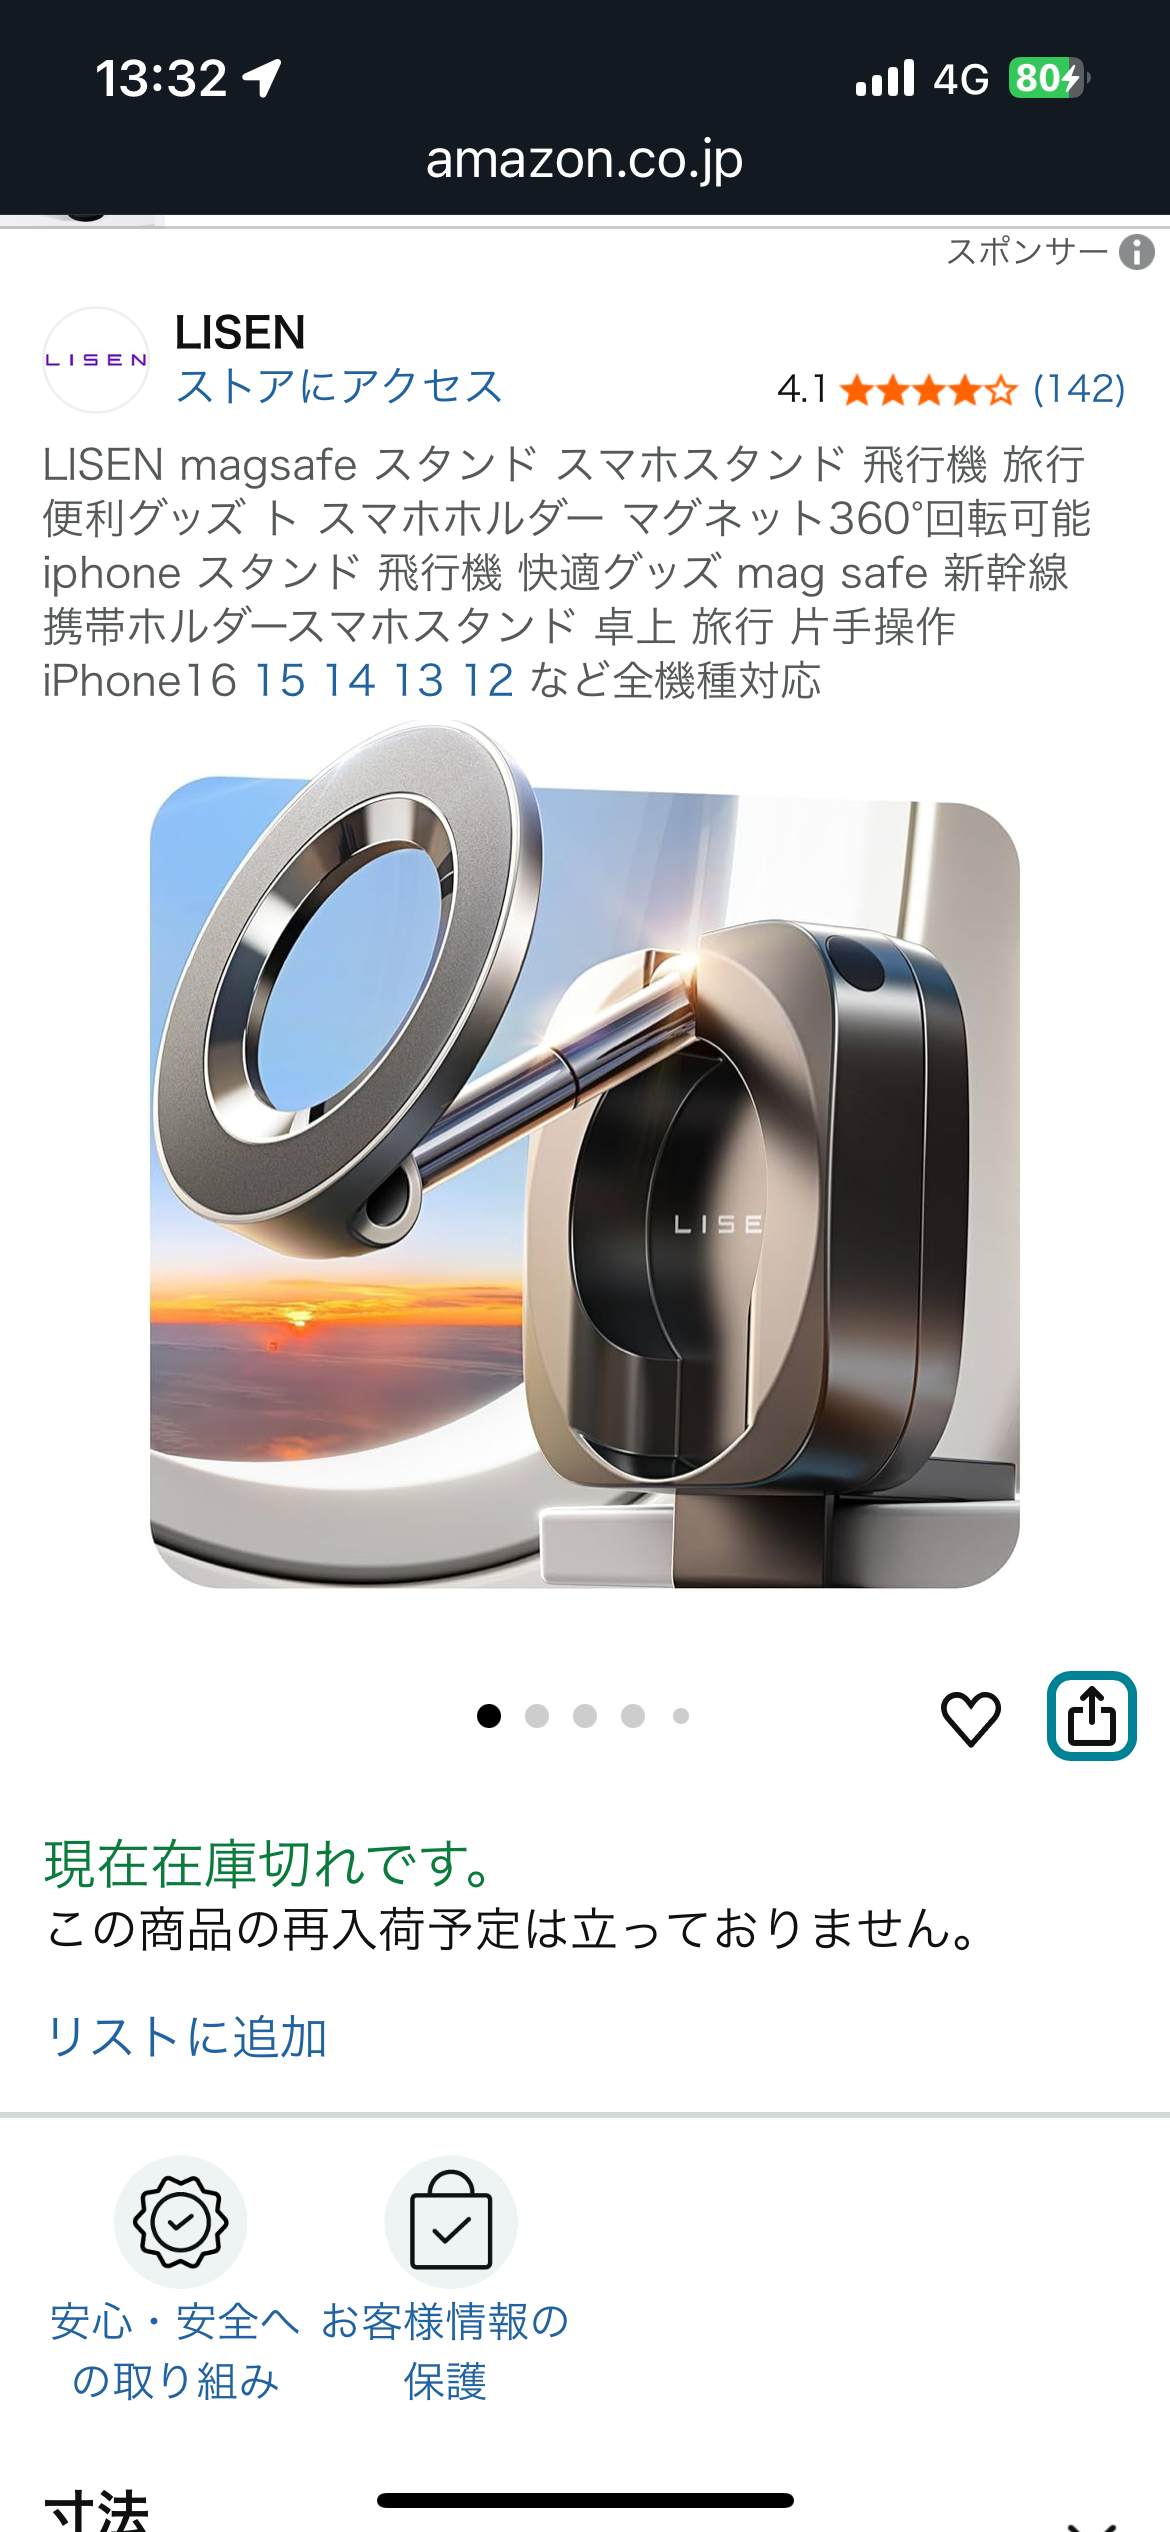
Task: Tap the お客様情報の保護 bag icon
Action: (451, 2222)
